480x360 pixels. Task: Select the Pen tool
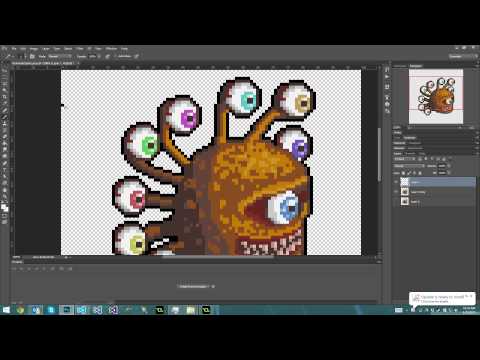[x=5, y=163]
